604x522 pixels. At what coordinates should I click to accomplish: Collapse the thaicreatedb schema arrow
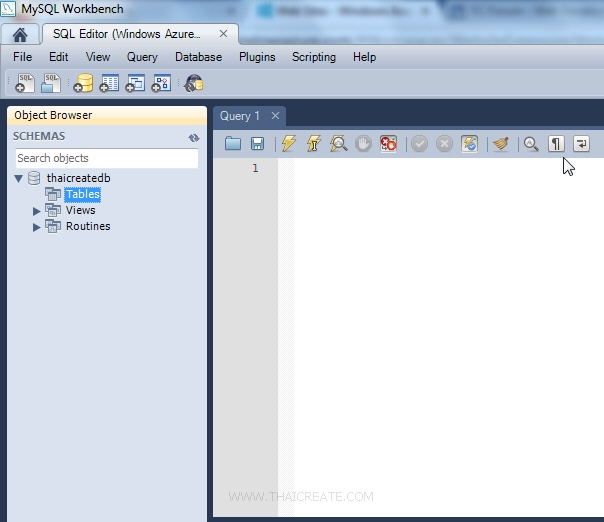tap(18, 178)
